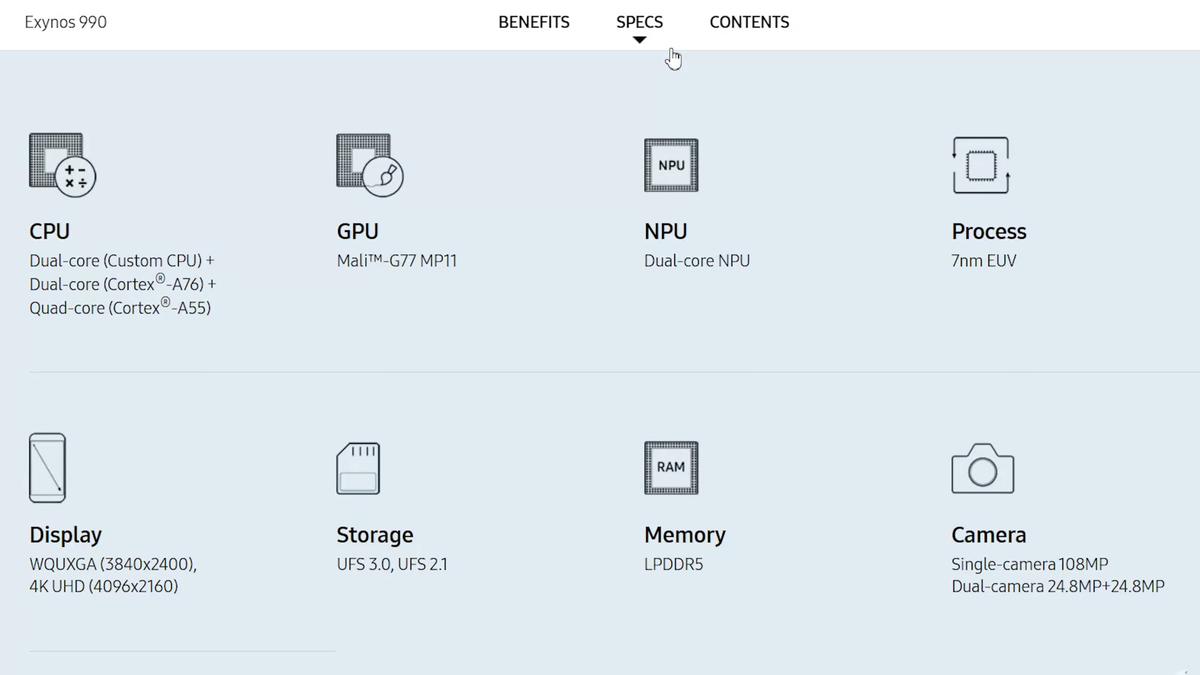Screen dimensions: 1200x675
Task: Click the Single-camera 108MP text
Action: [1030, 564]
